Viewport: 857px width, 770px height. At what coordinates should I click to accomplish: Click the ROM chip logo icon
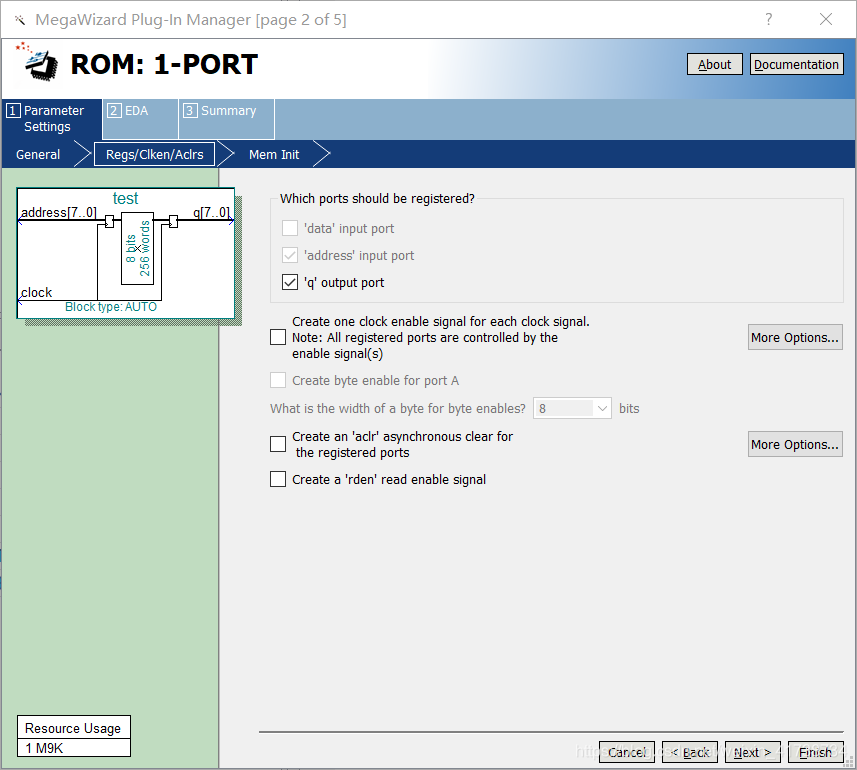[38, 63]
